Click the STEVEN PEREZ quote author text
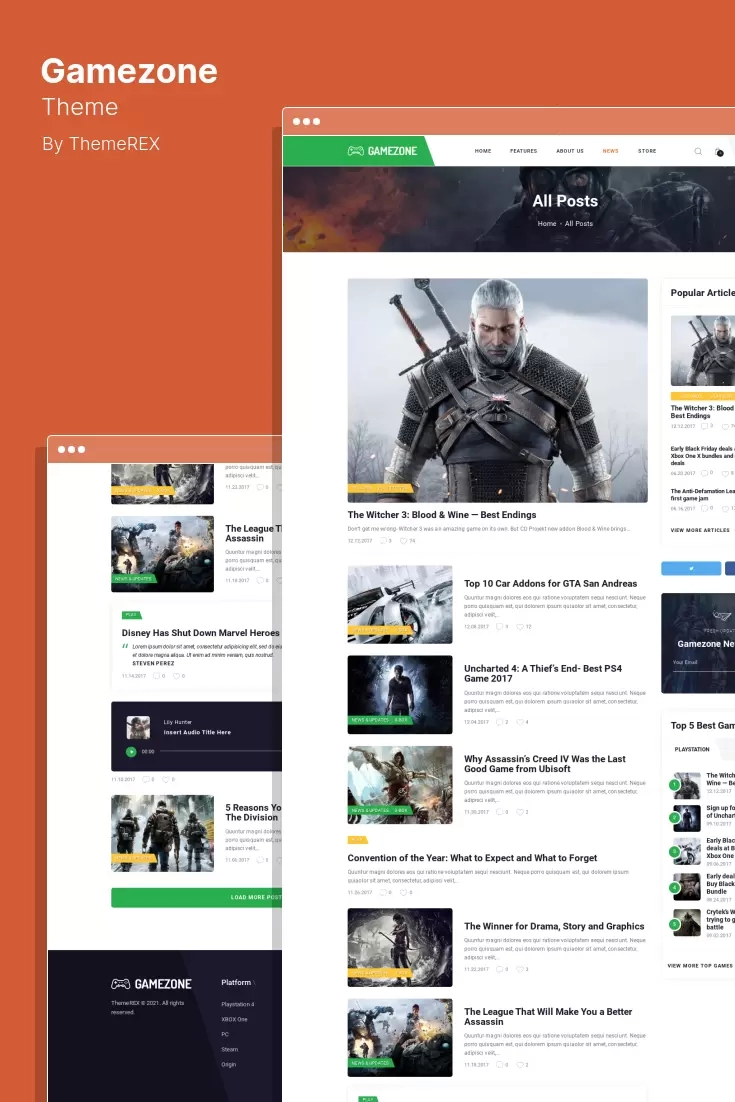This screenshot has height=1102, width=735. click(153, 663)
